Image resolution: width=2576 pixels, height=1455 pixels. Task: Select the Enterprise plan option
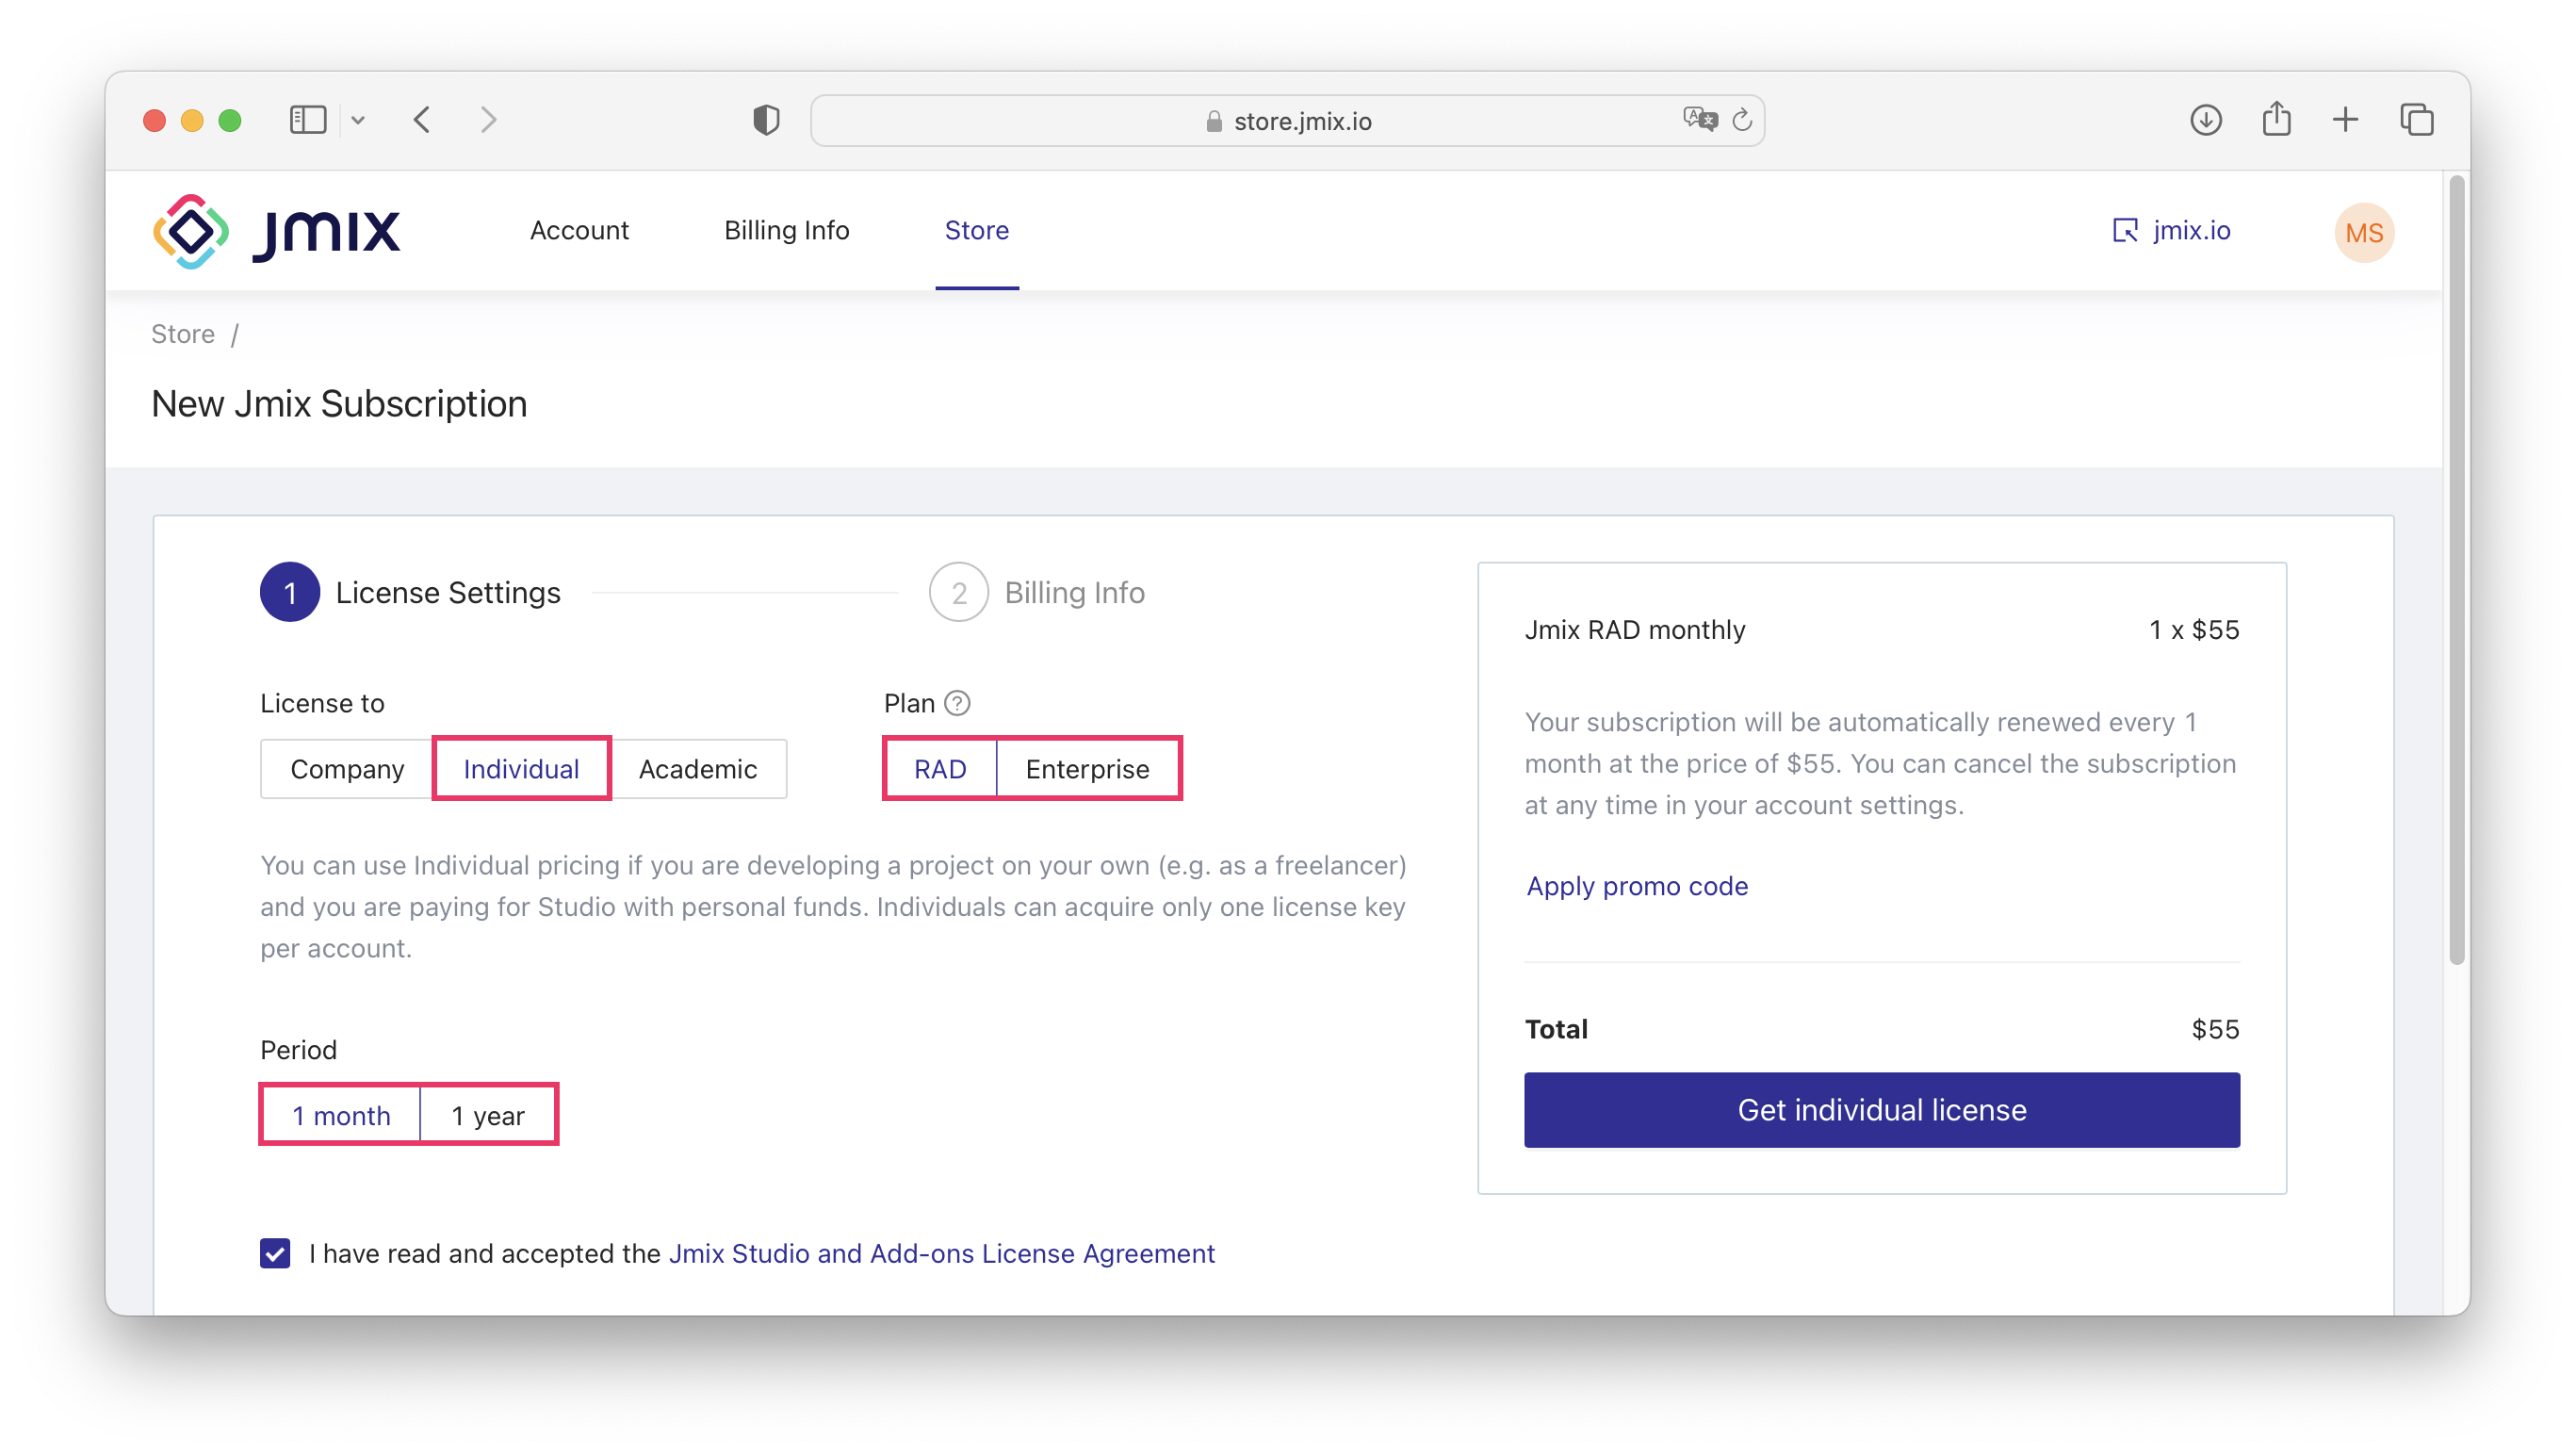point(1086,766)
